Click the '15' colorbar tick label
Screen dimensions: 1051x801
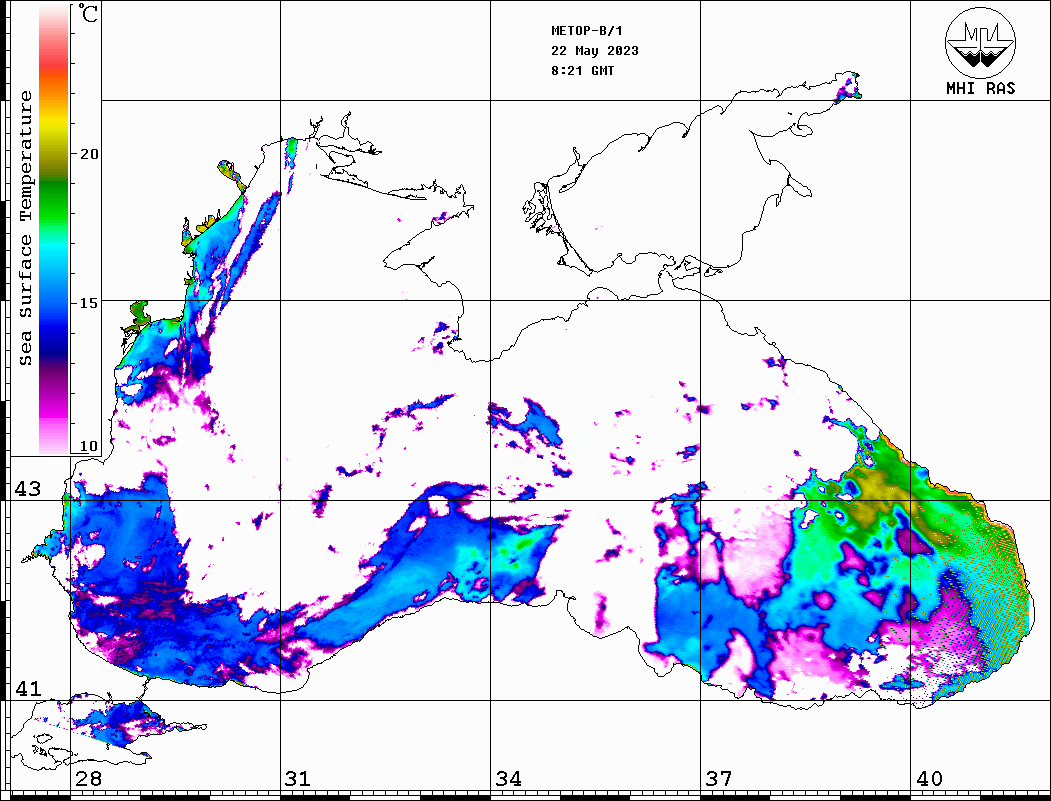pyautogui.click(x=88, y=303)
